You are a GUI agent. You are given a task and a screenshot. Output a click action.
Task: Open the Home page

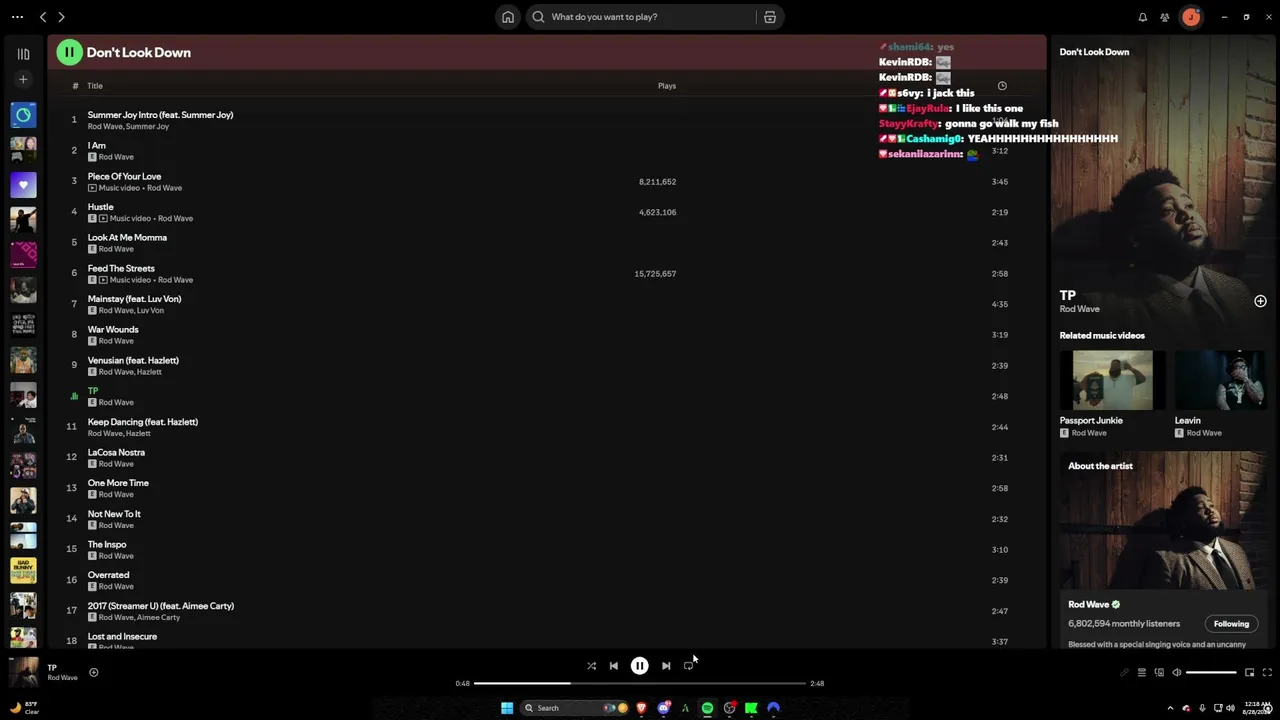508,17
